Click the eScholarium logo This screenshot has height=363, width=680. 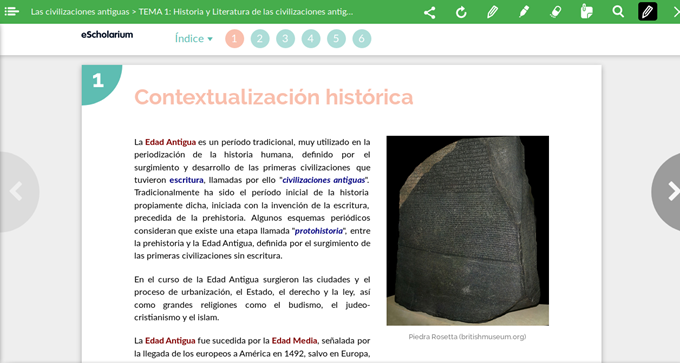click(x=107, y=35)
